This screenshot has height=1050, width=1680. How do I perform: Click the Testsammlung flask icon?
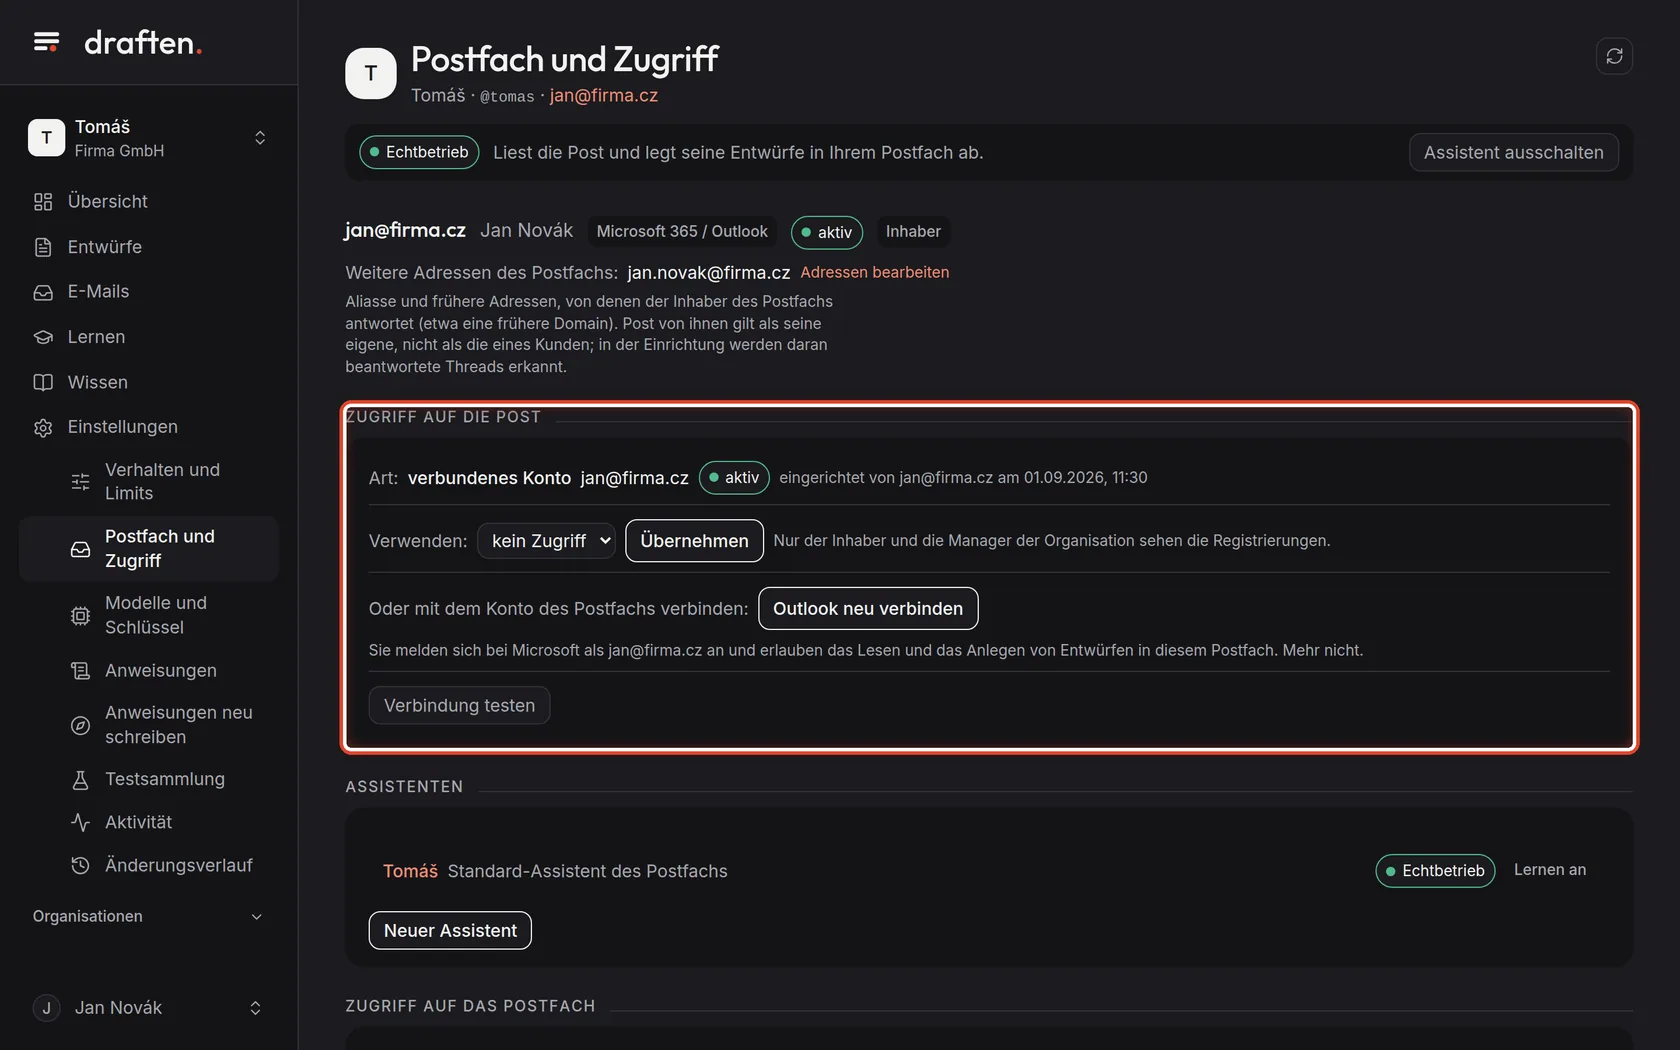pyautogui.click(x=80, y=779)
